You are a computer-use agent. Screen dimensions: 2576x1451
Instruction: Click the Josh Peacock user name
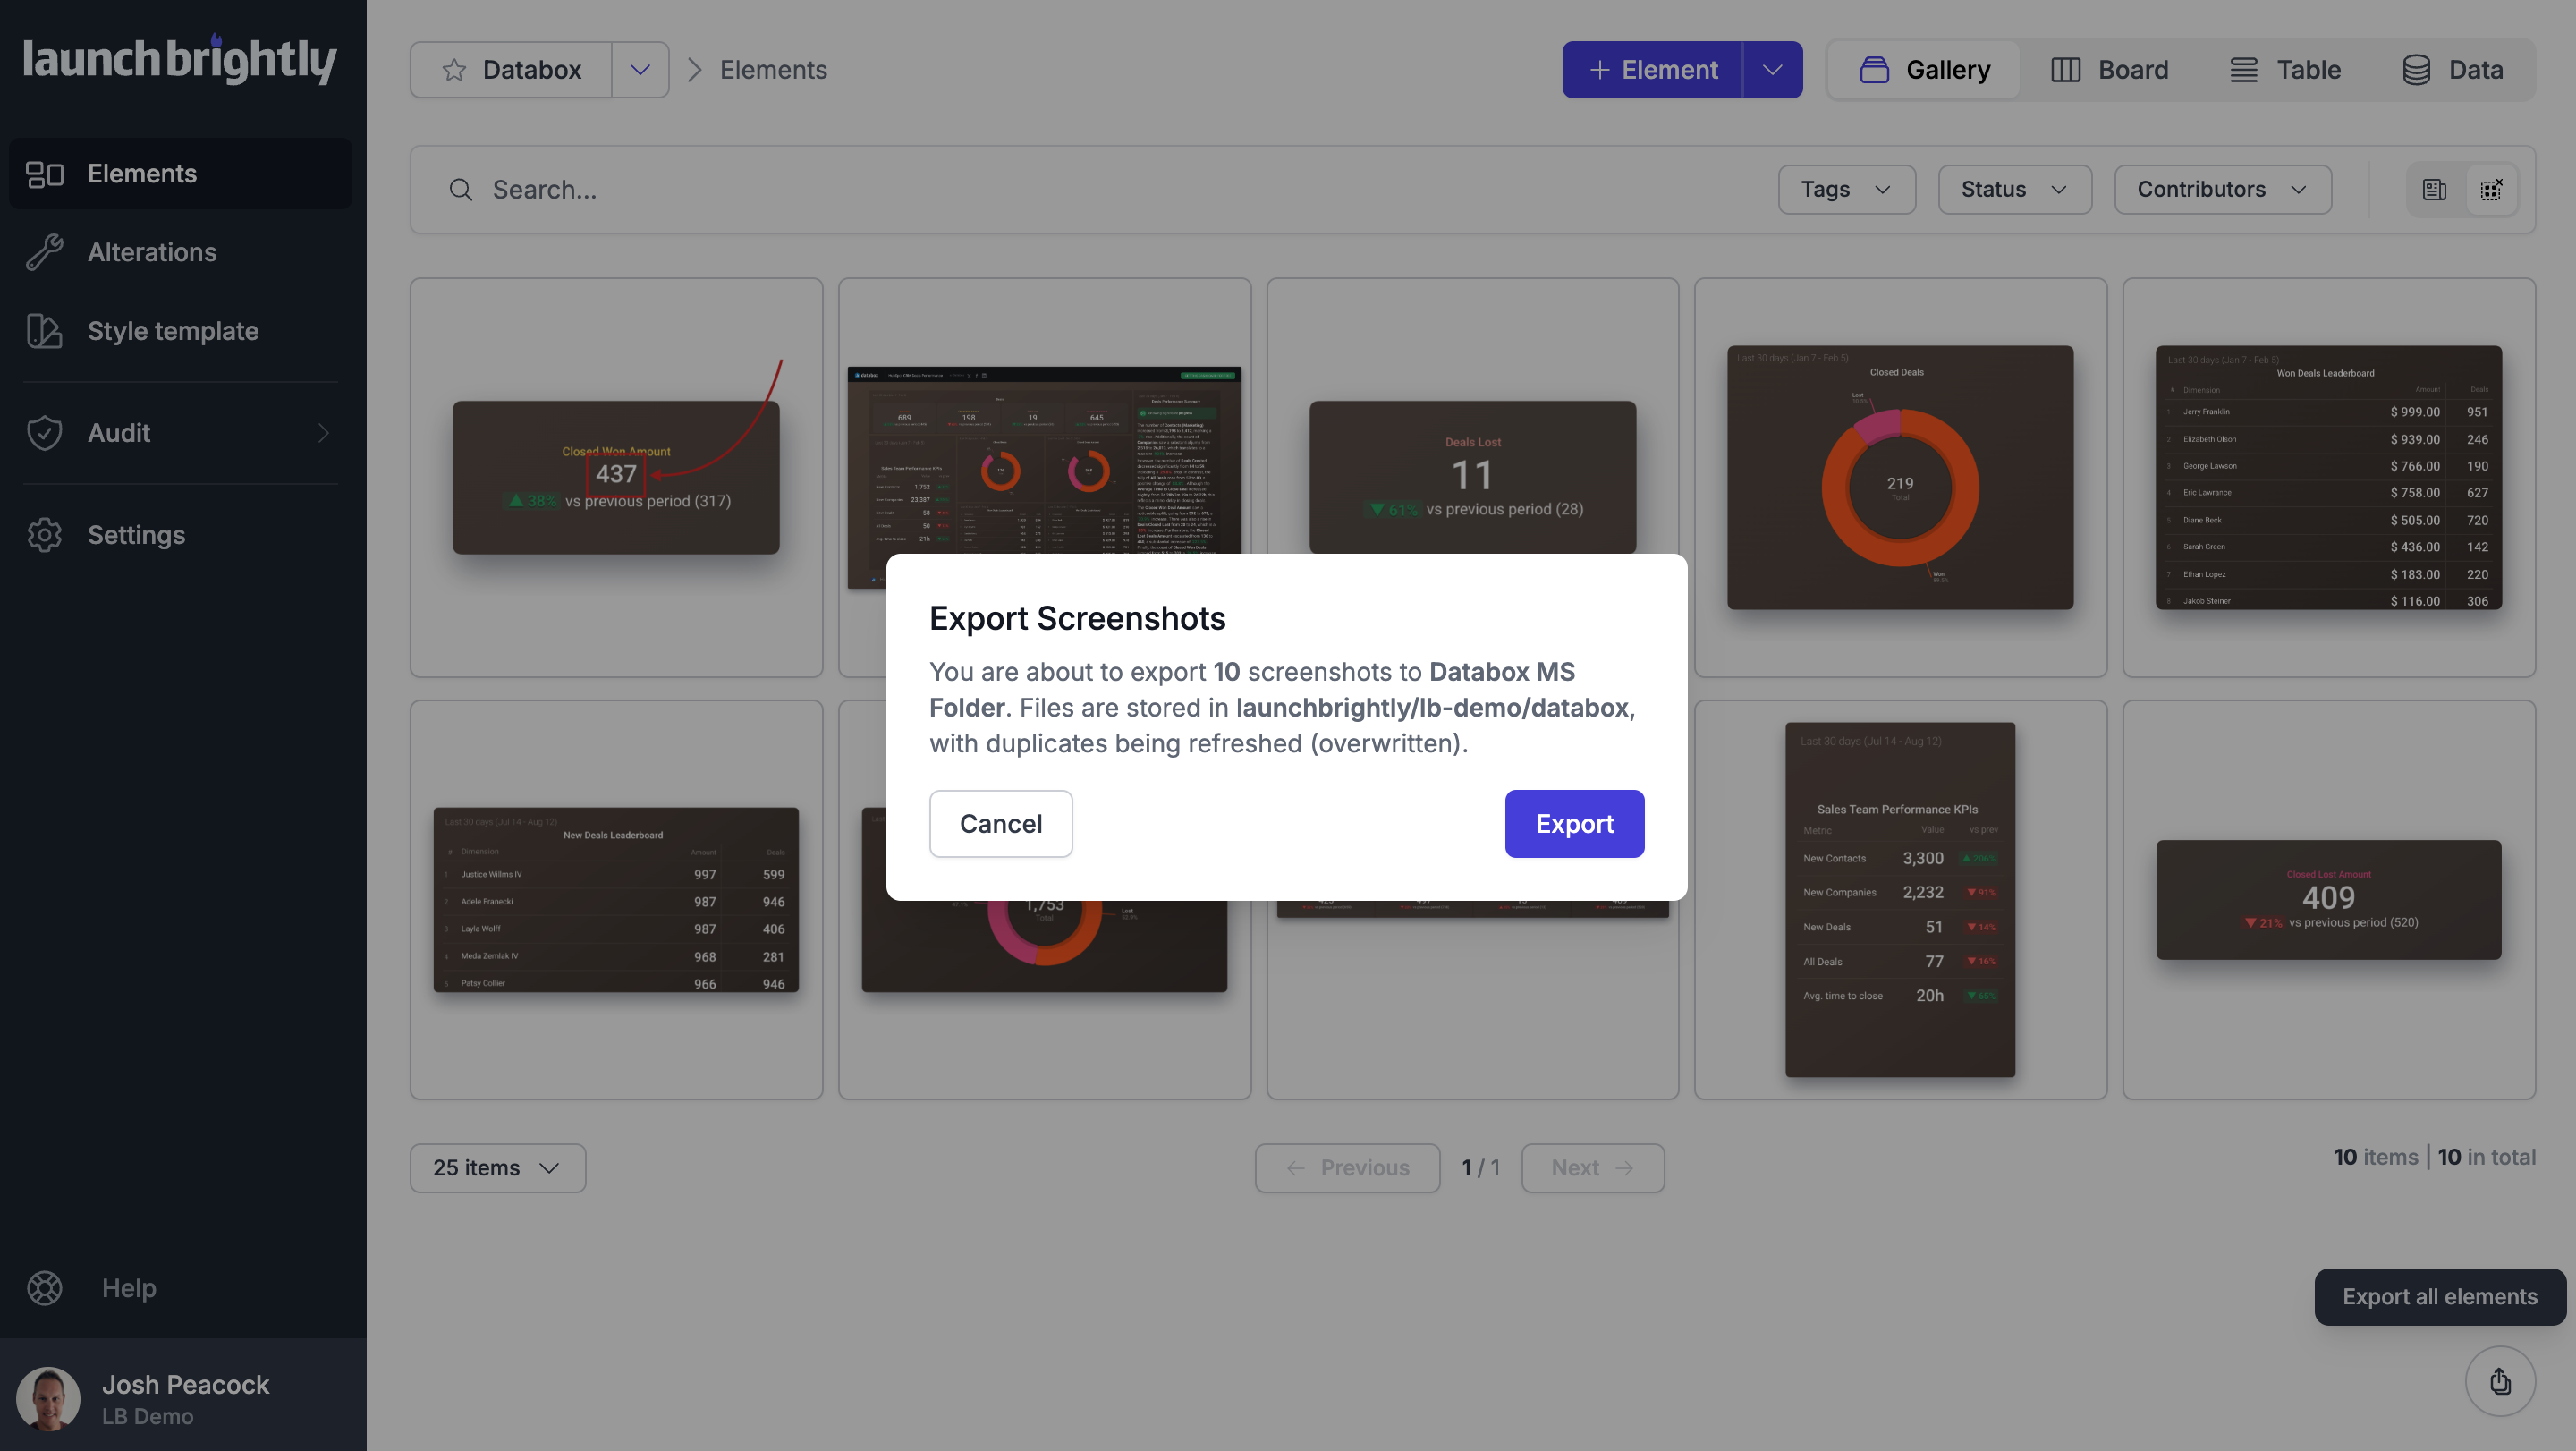(186, 1384)
